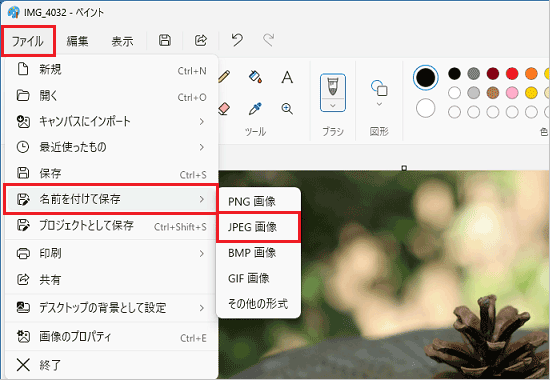
Task: Expand the 図形 shapes dropdown arrow
Action: point(379,104)
